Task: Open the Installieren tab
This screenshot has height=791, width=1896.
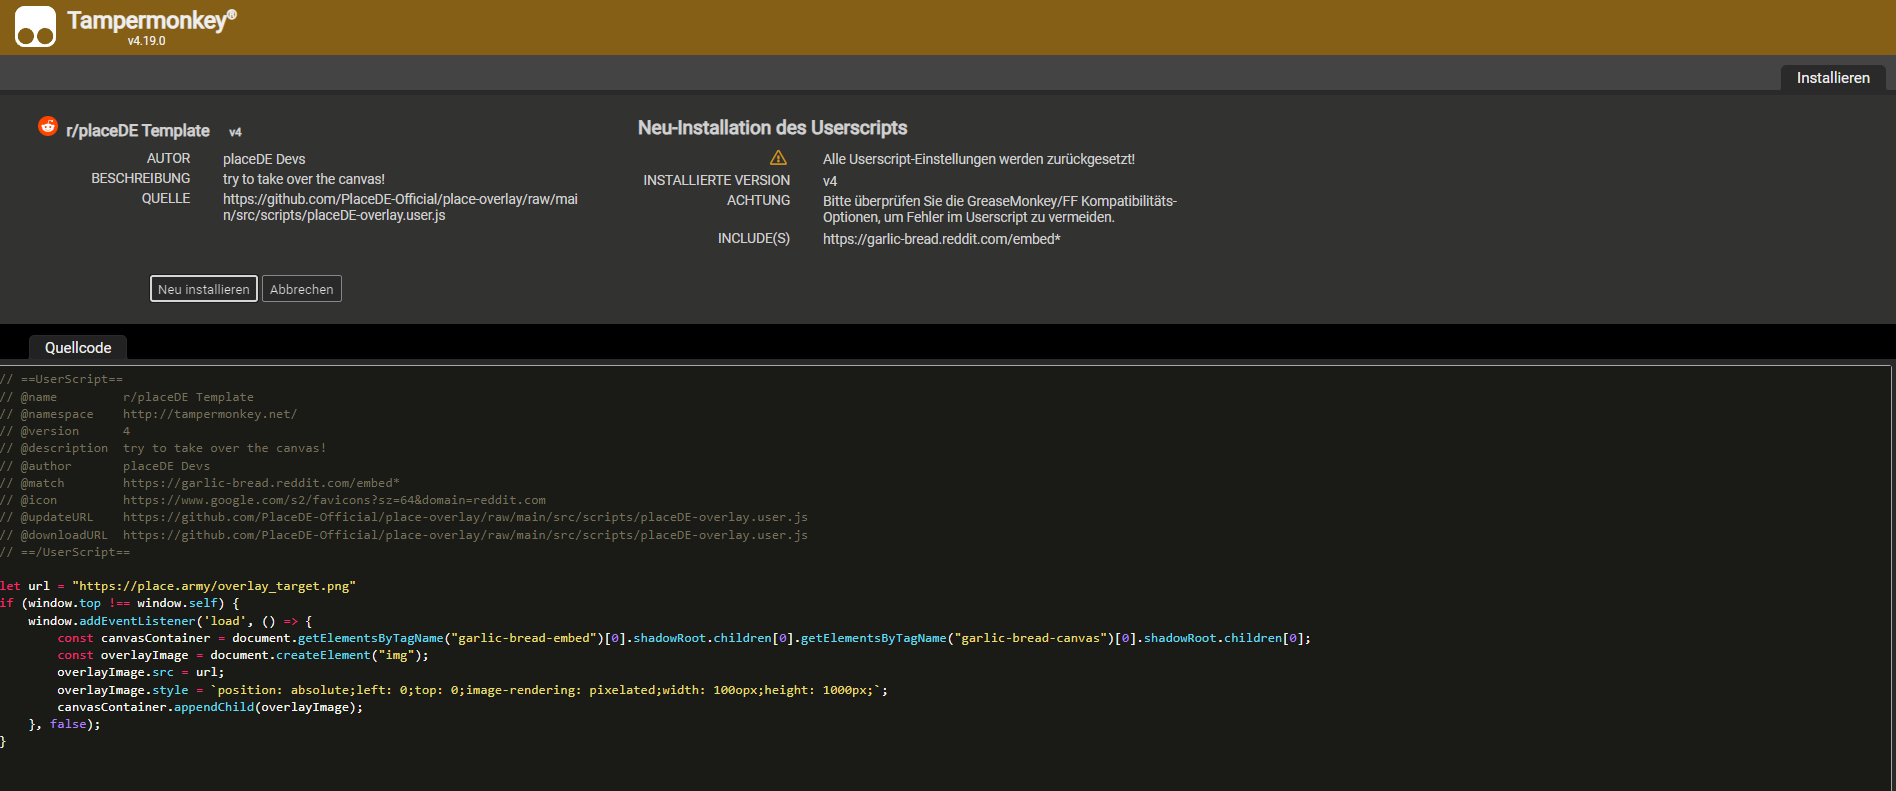Action: 1833,78
